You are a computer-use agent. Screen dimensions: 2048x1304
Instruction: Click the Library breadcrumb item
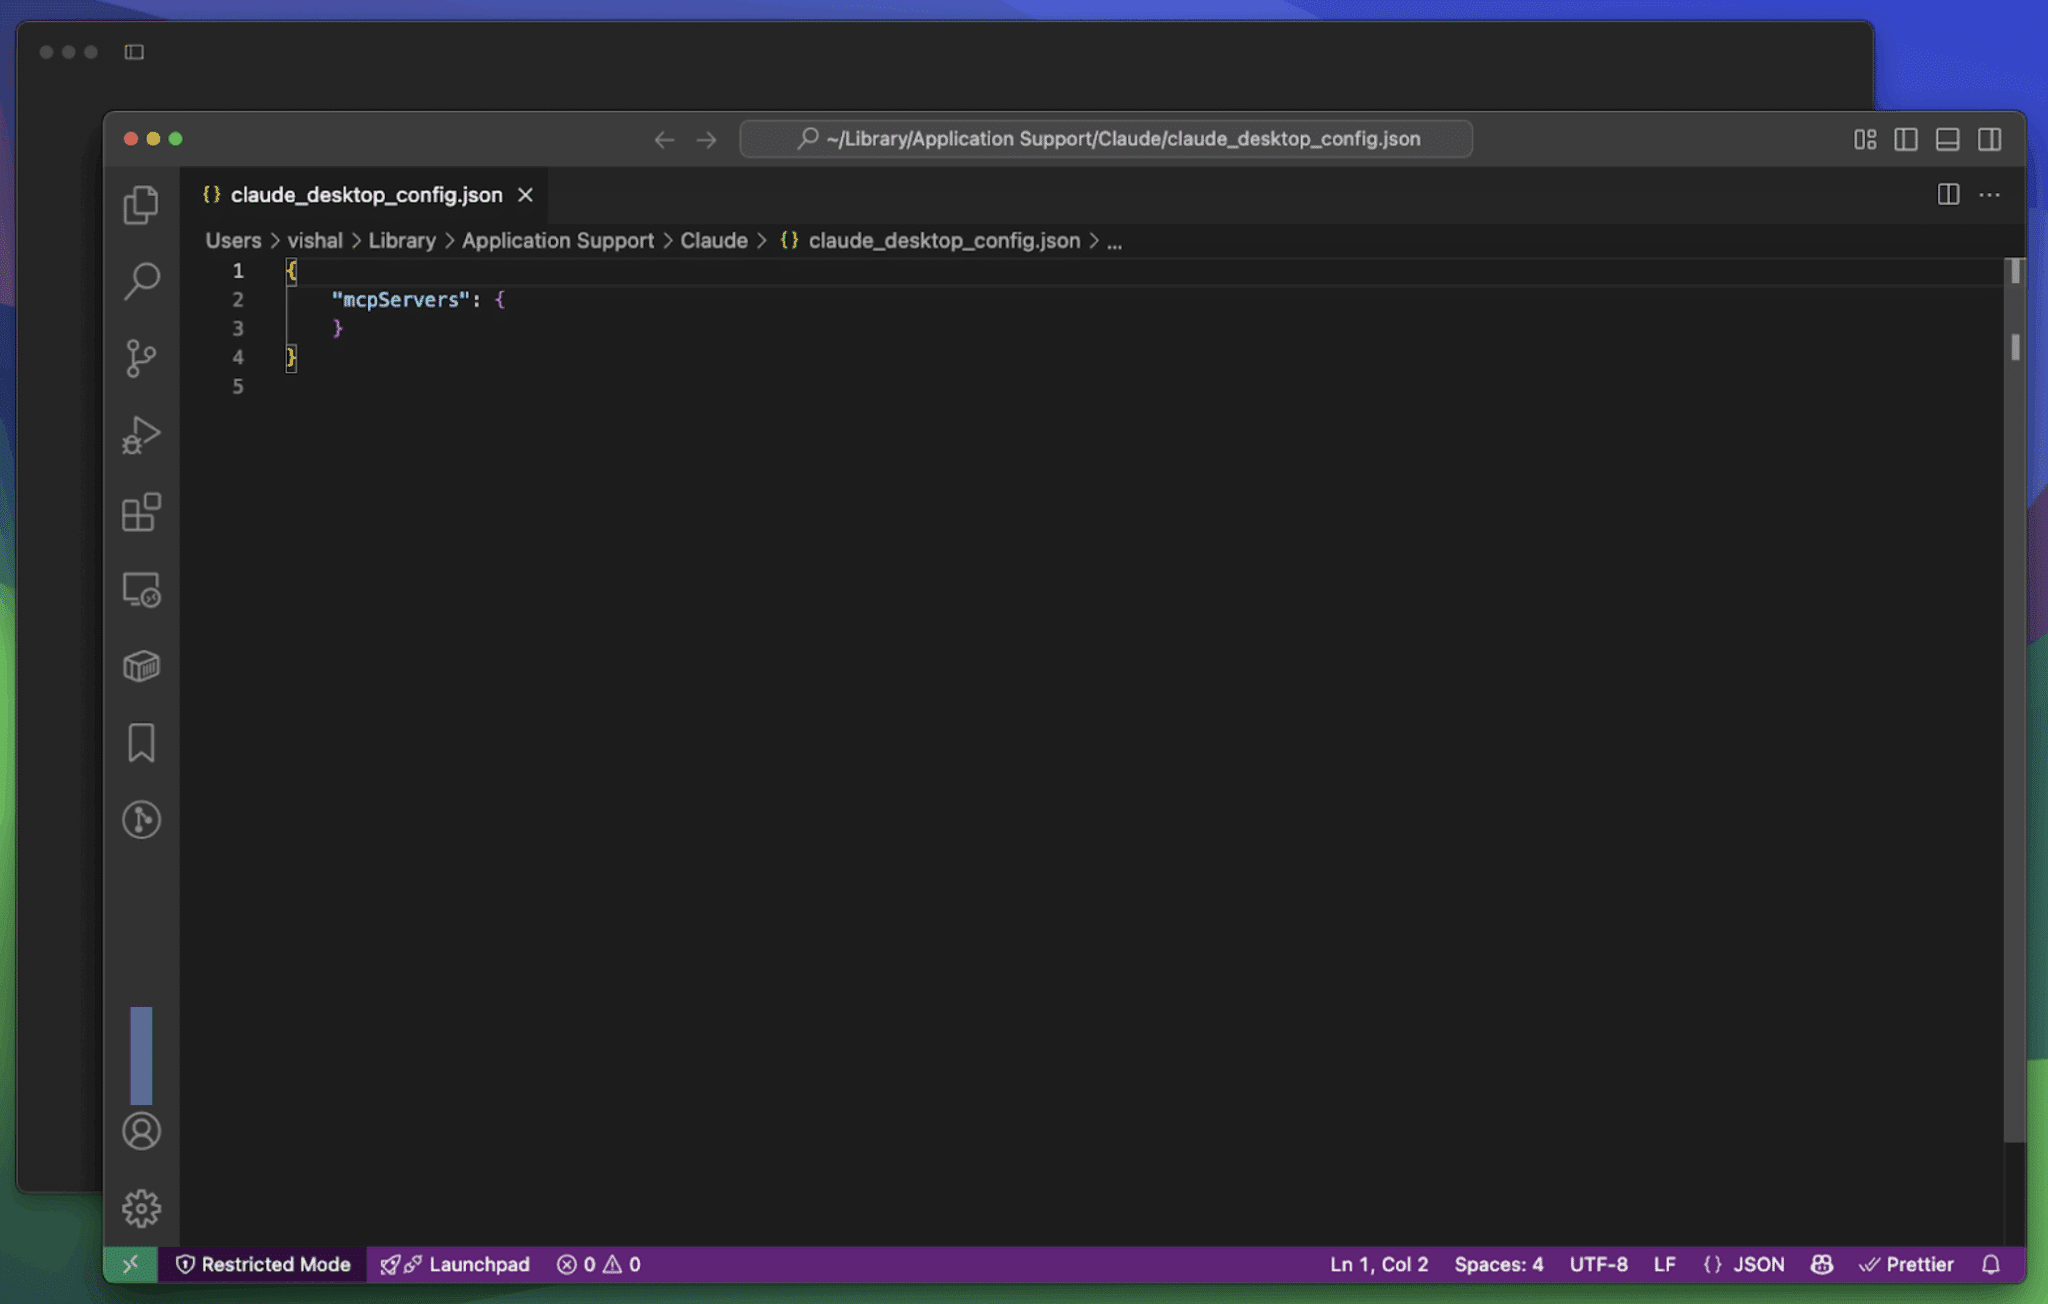point(401,241)
